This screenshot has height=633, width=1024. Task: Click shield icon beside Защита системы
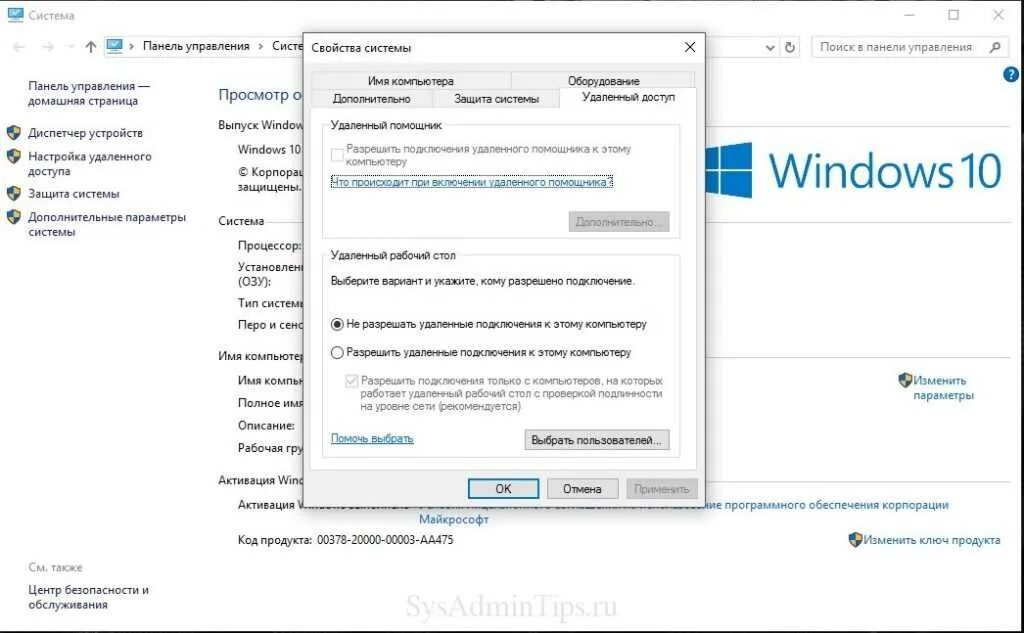pyautogui.click(x=14, y=193)
